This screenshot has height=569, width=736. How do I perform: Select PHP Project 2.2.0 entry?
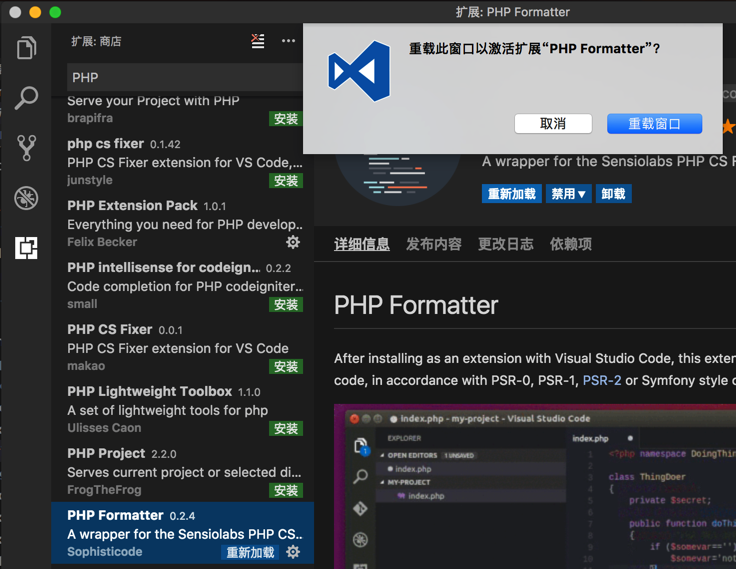click(183, 471)
